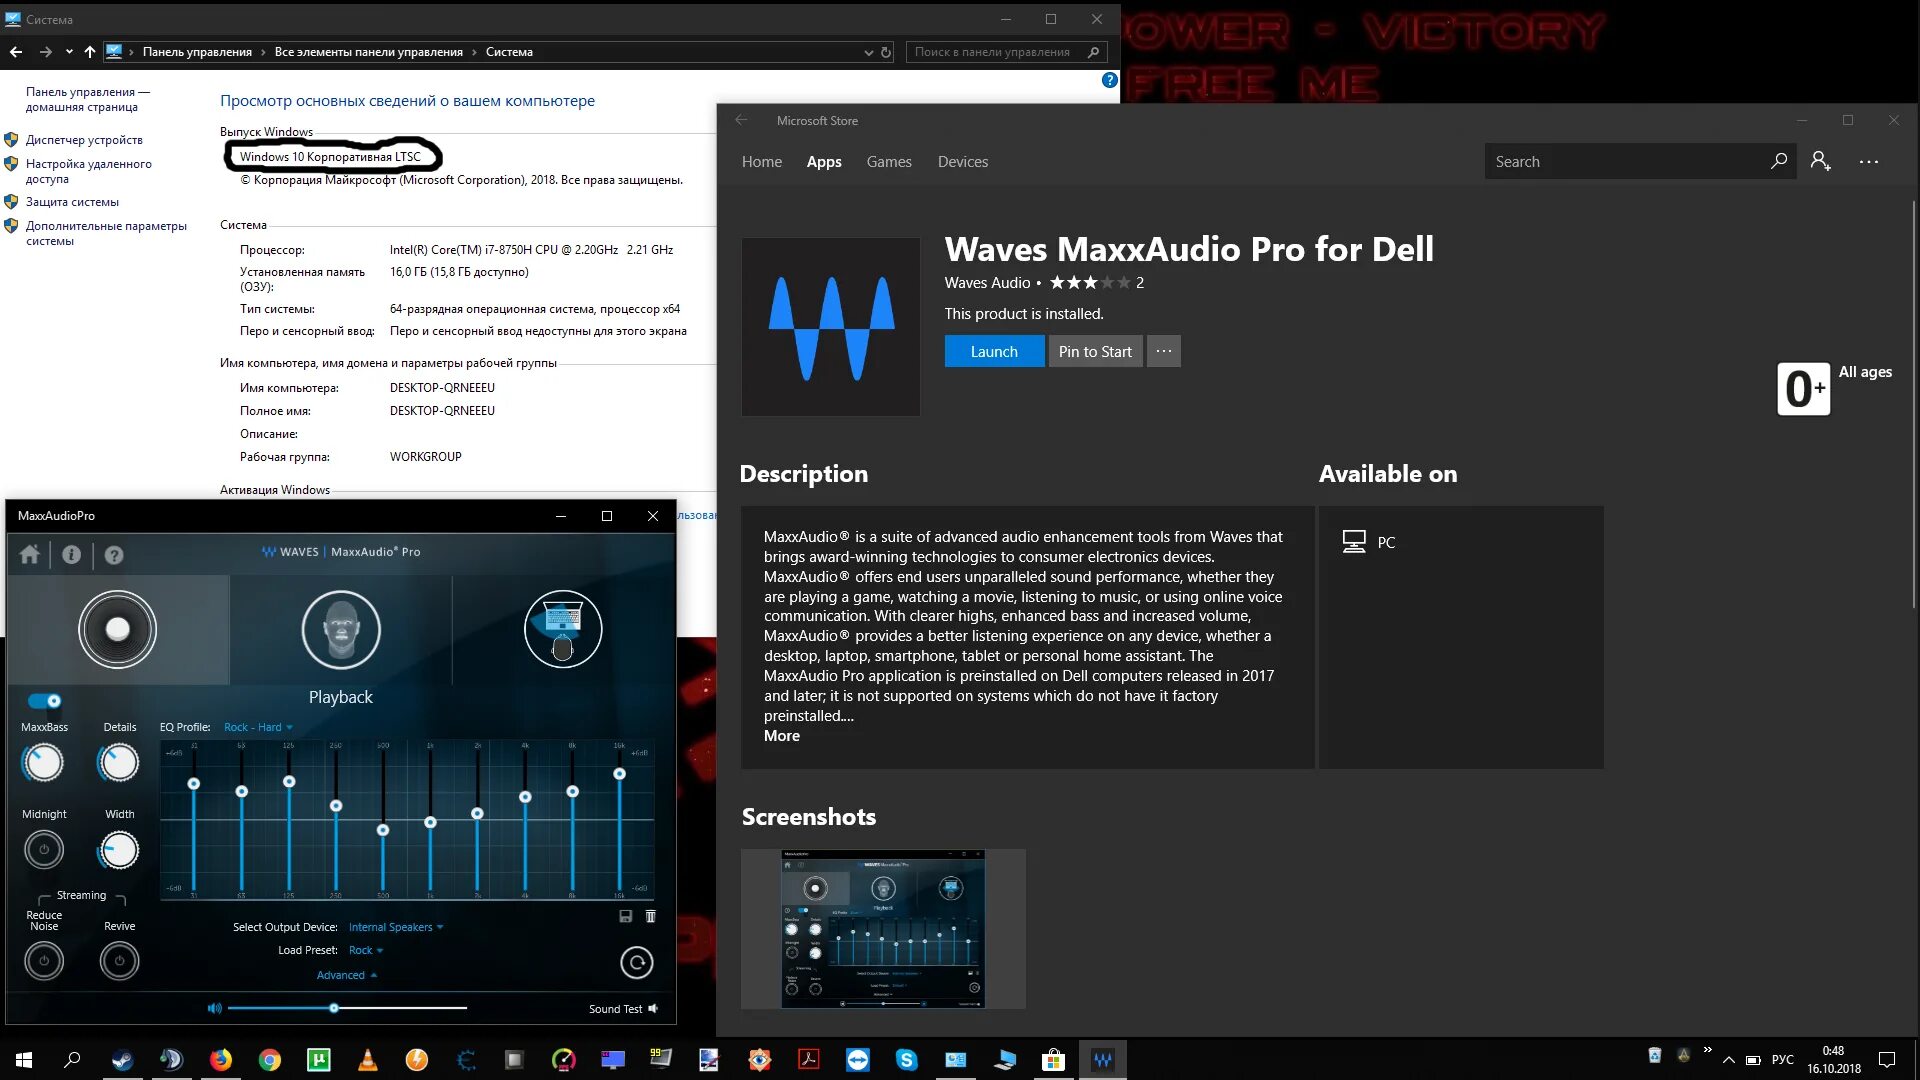Open more options button next to Pin to Start
1920x1080 pixels.
(1163, 351)
